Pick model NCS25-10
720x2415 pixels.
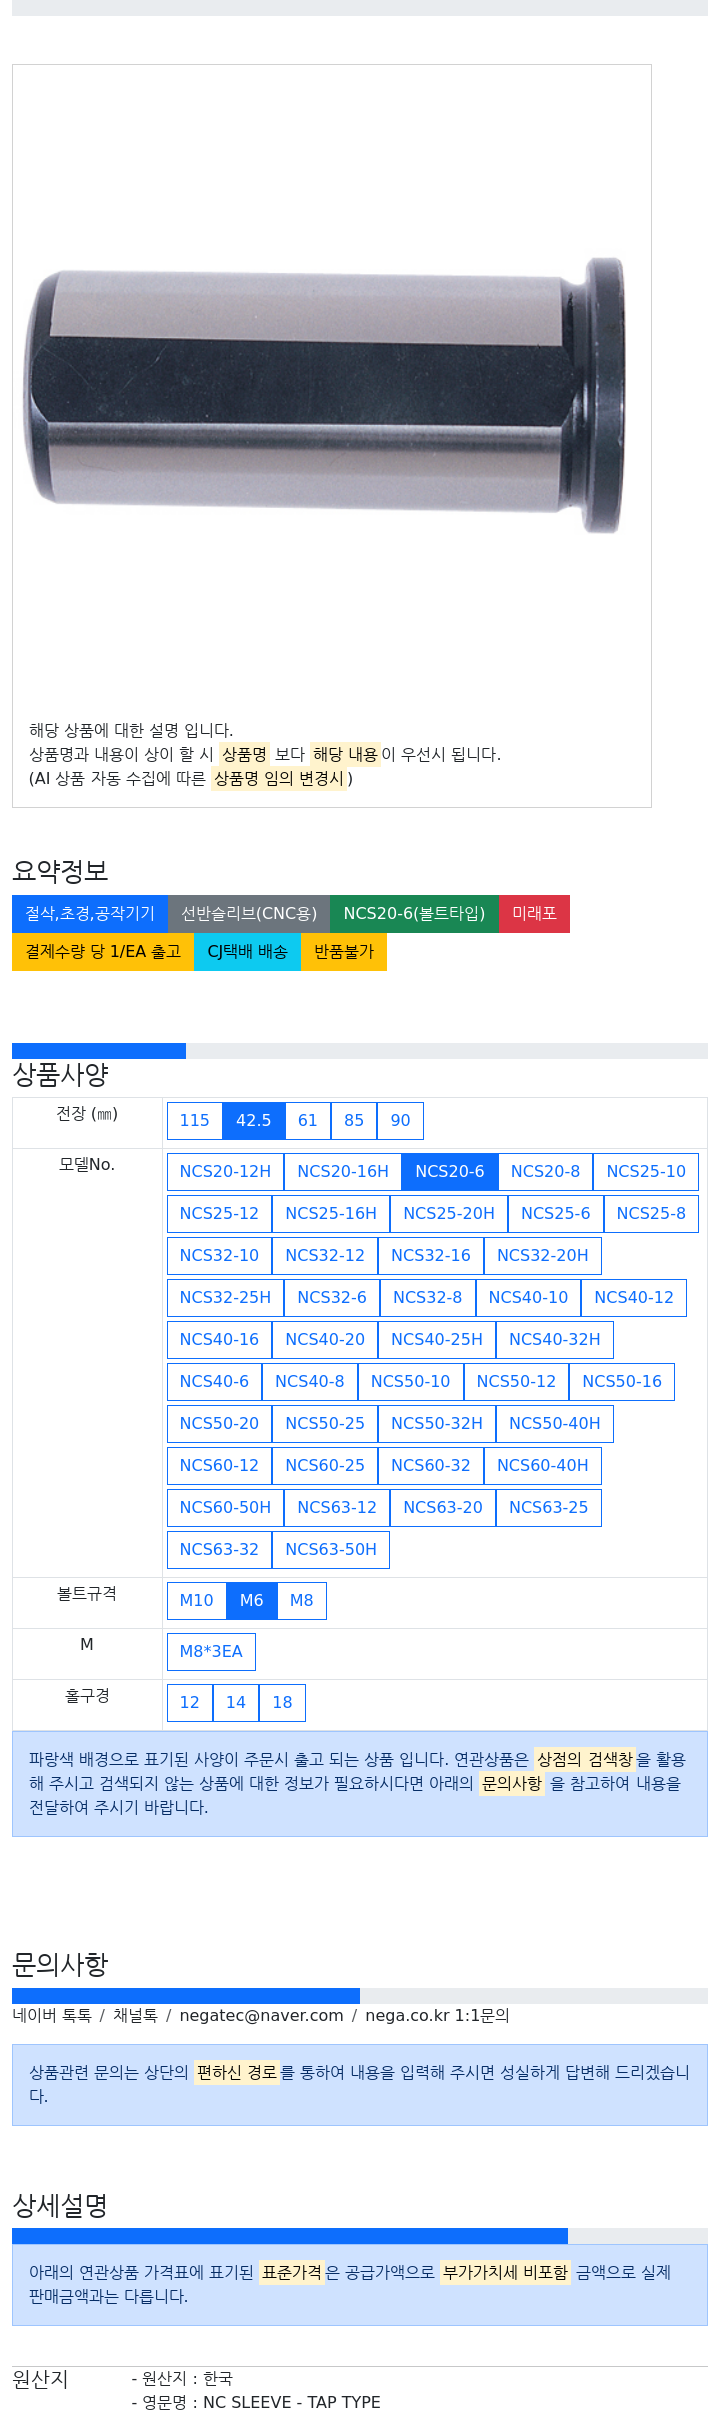tap(646, 1172)
